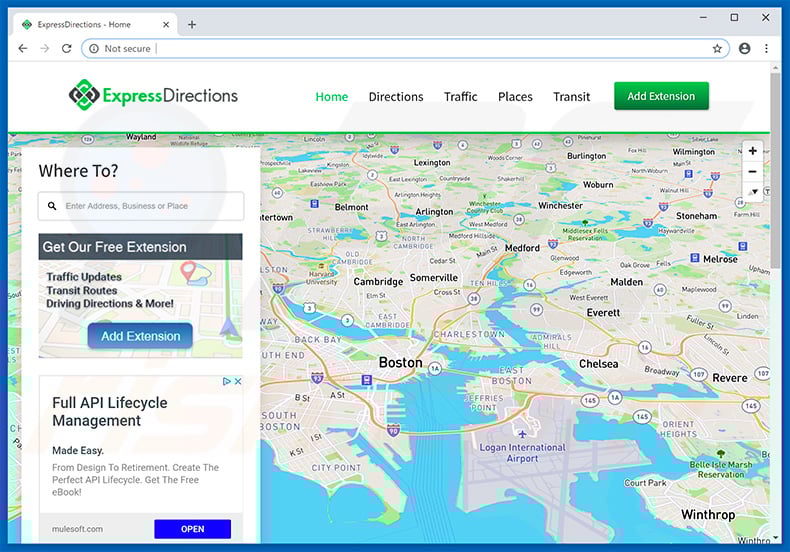Image resolution: width=790 pixels, height=552 pixels.
Task: Click the Medford label on the map
Action: tap(522, 248)
